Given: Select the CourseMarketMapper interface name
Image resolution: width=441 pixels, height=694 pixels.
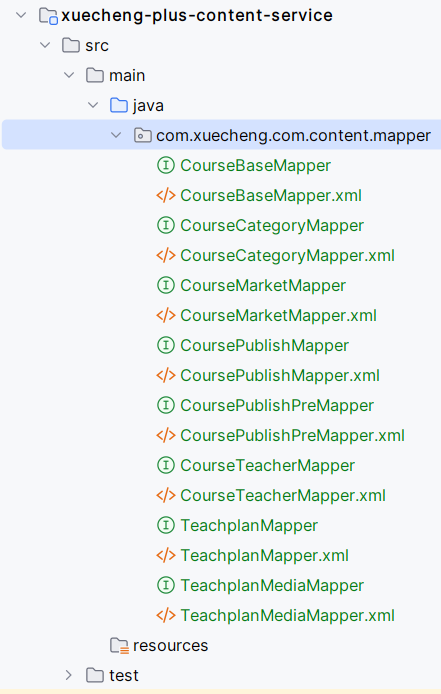Looking at the screenshot, I should (x=263, y=285).
